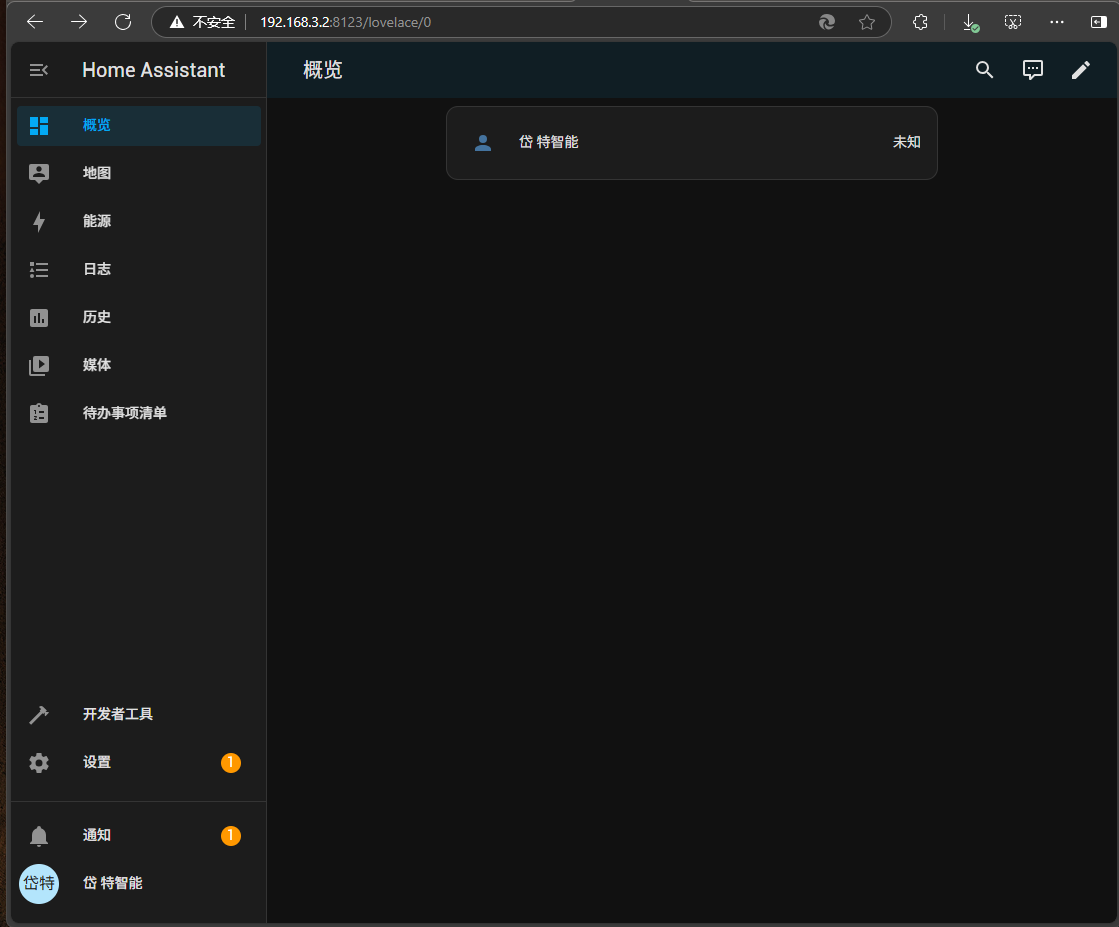Screen dimensions: 1119x927
Task: Open the 待办事项清单 clipboard icon
Action: pos(39,414)
